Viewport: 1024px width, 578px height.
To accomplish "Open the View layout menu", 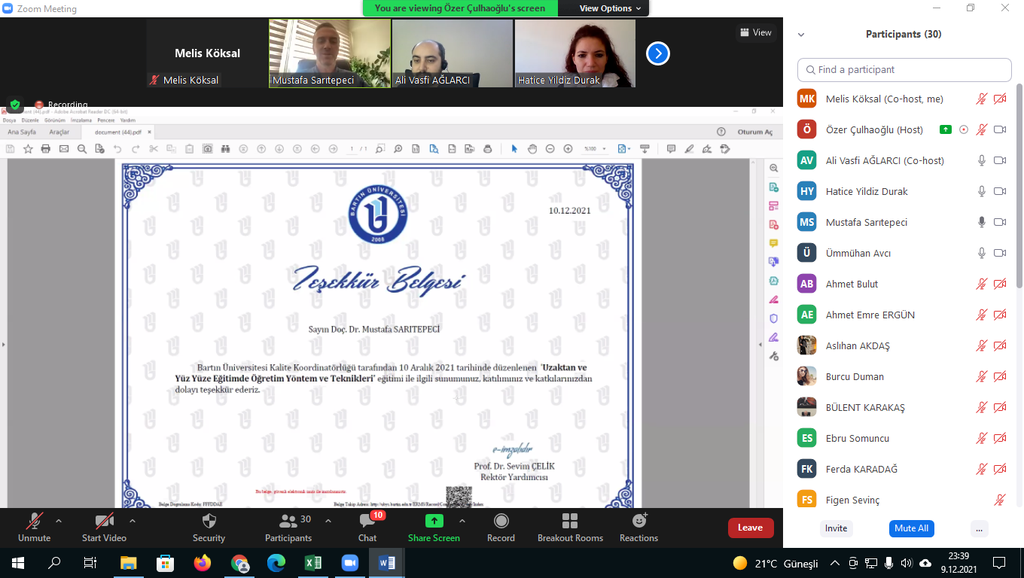I will pos(756,32).
